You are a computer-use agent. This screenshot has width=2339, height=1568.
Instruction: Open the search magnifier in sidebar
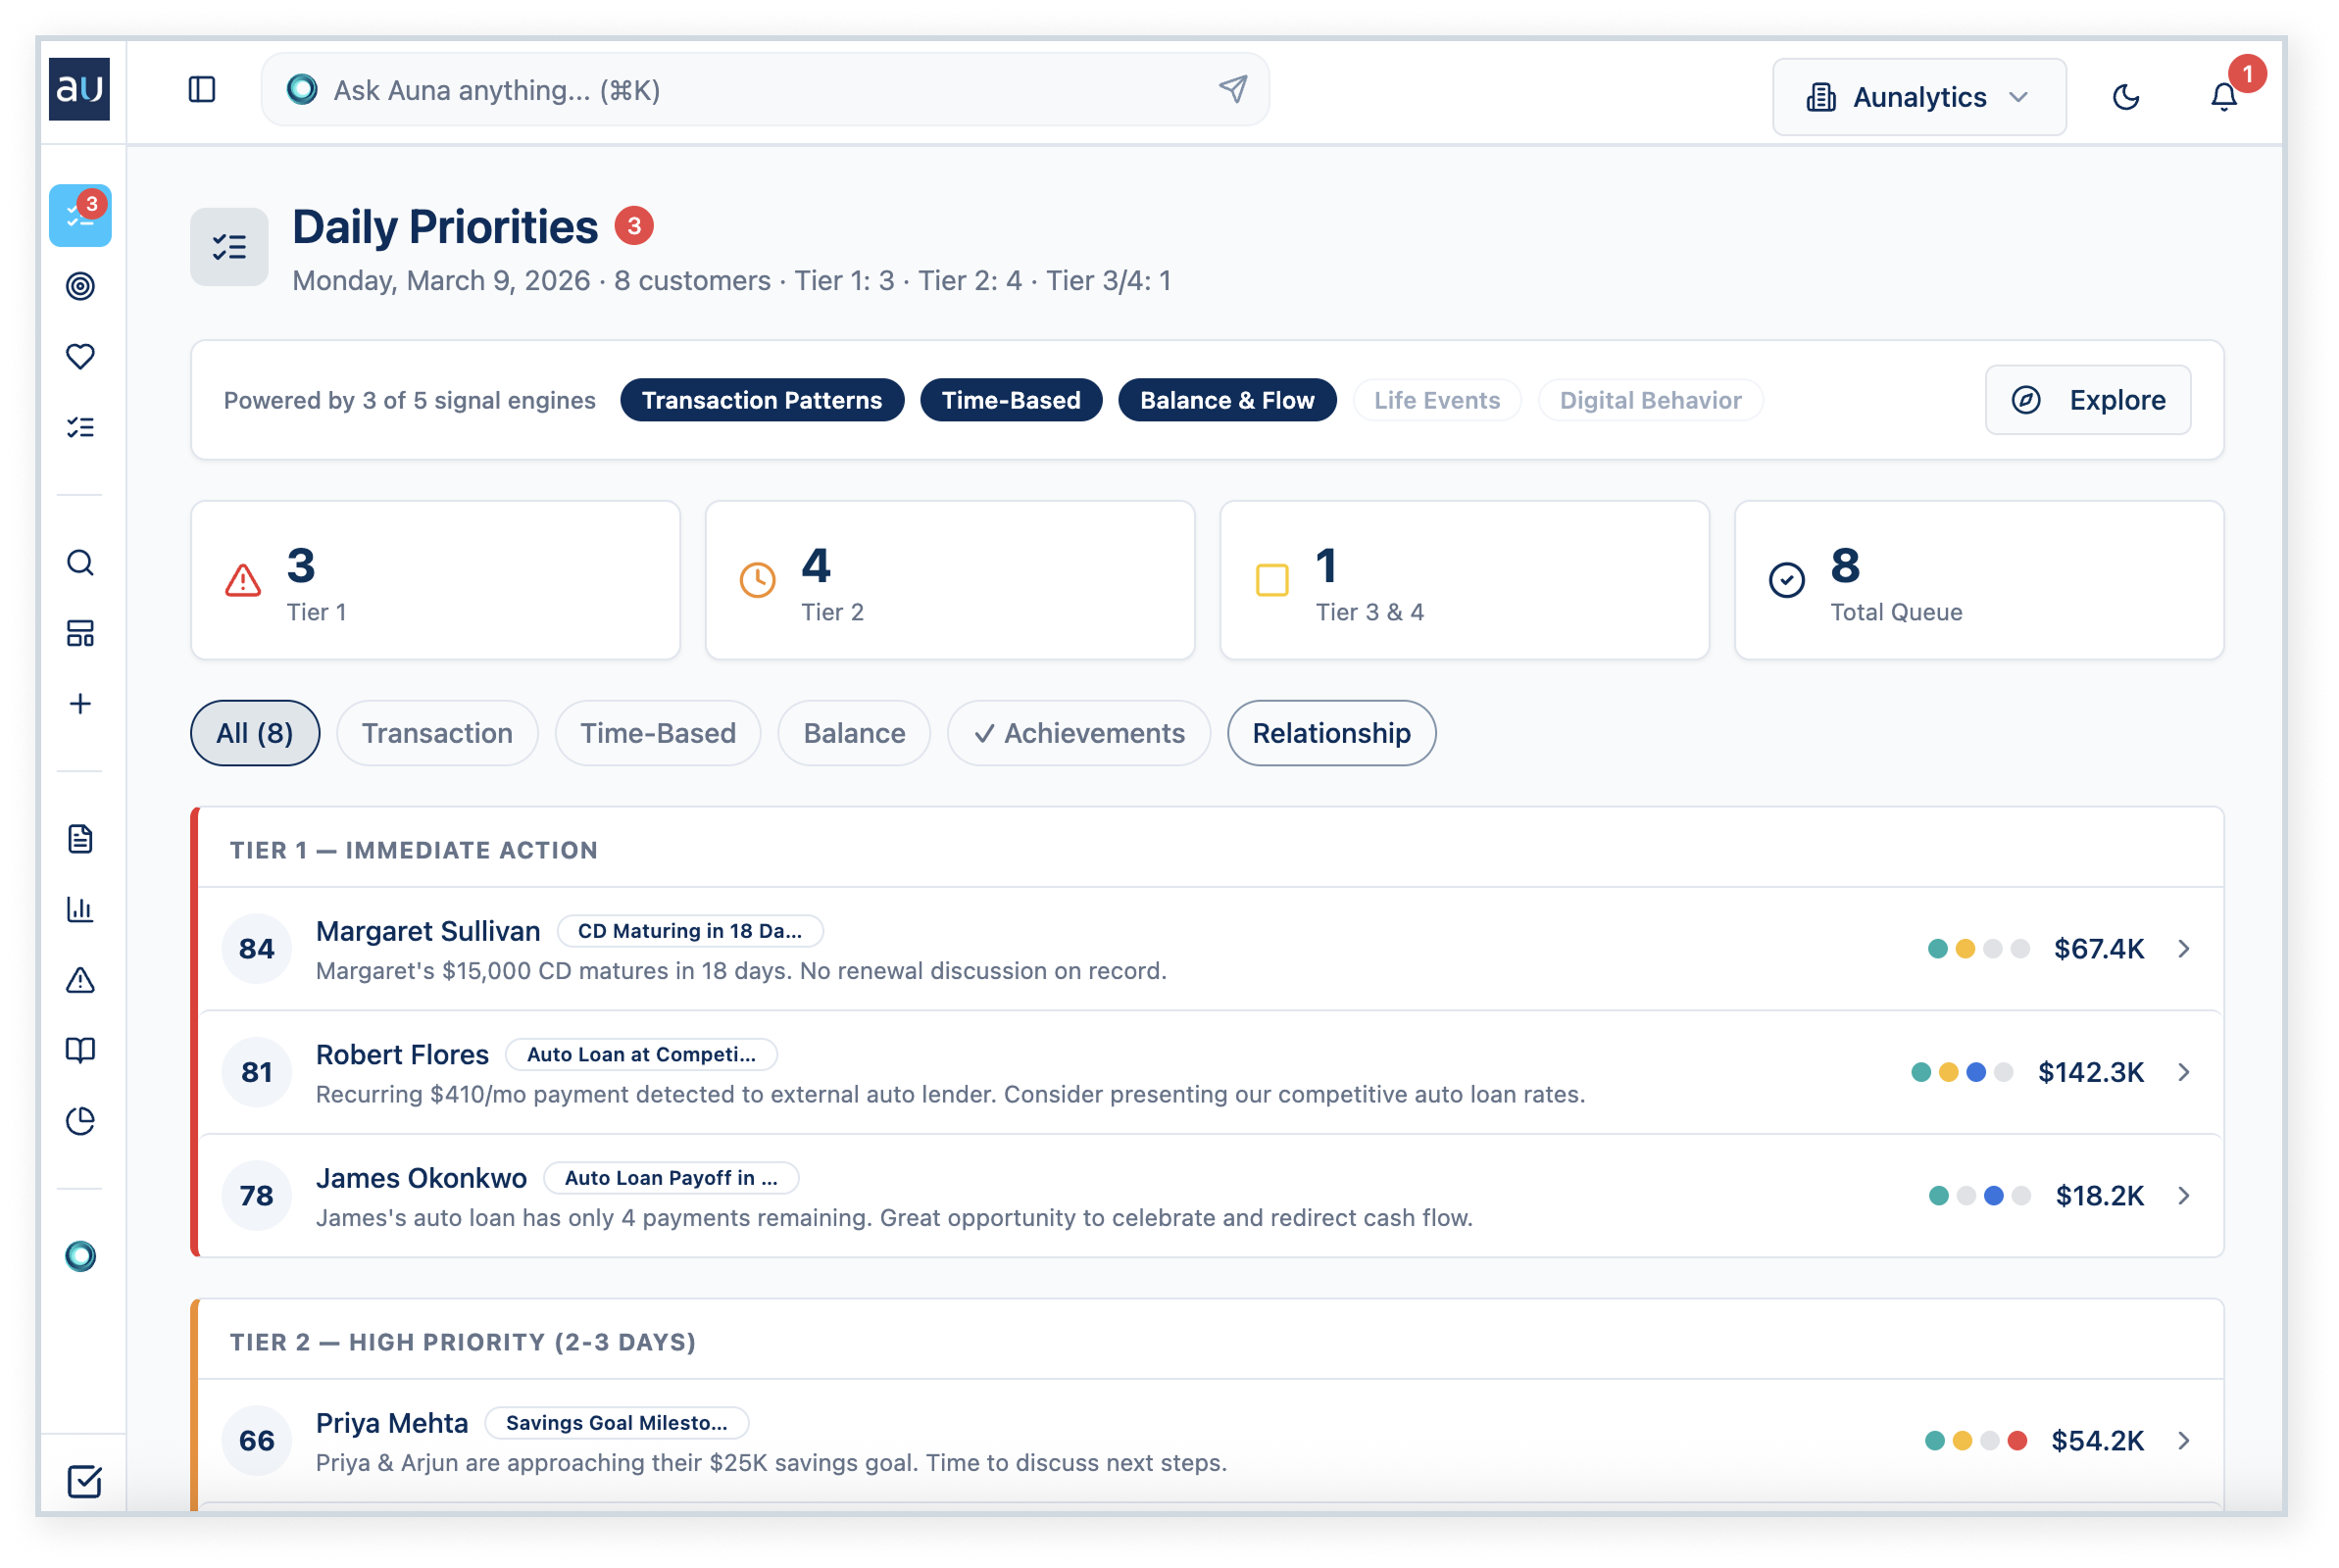[x=80, y=563]
